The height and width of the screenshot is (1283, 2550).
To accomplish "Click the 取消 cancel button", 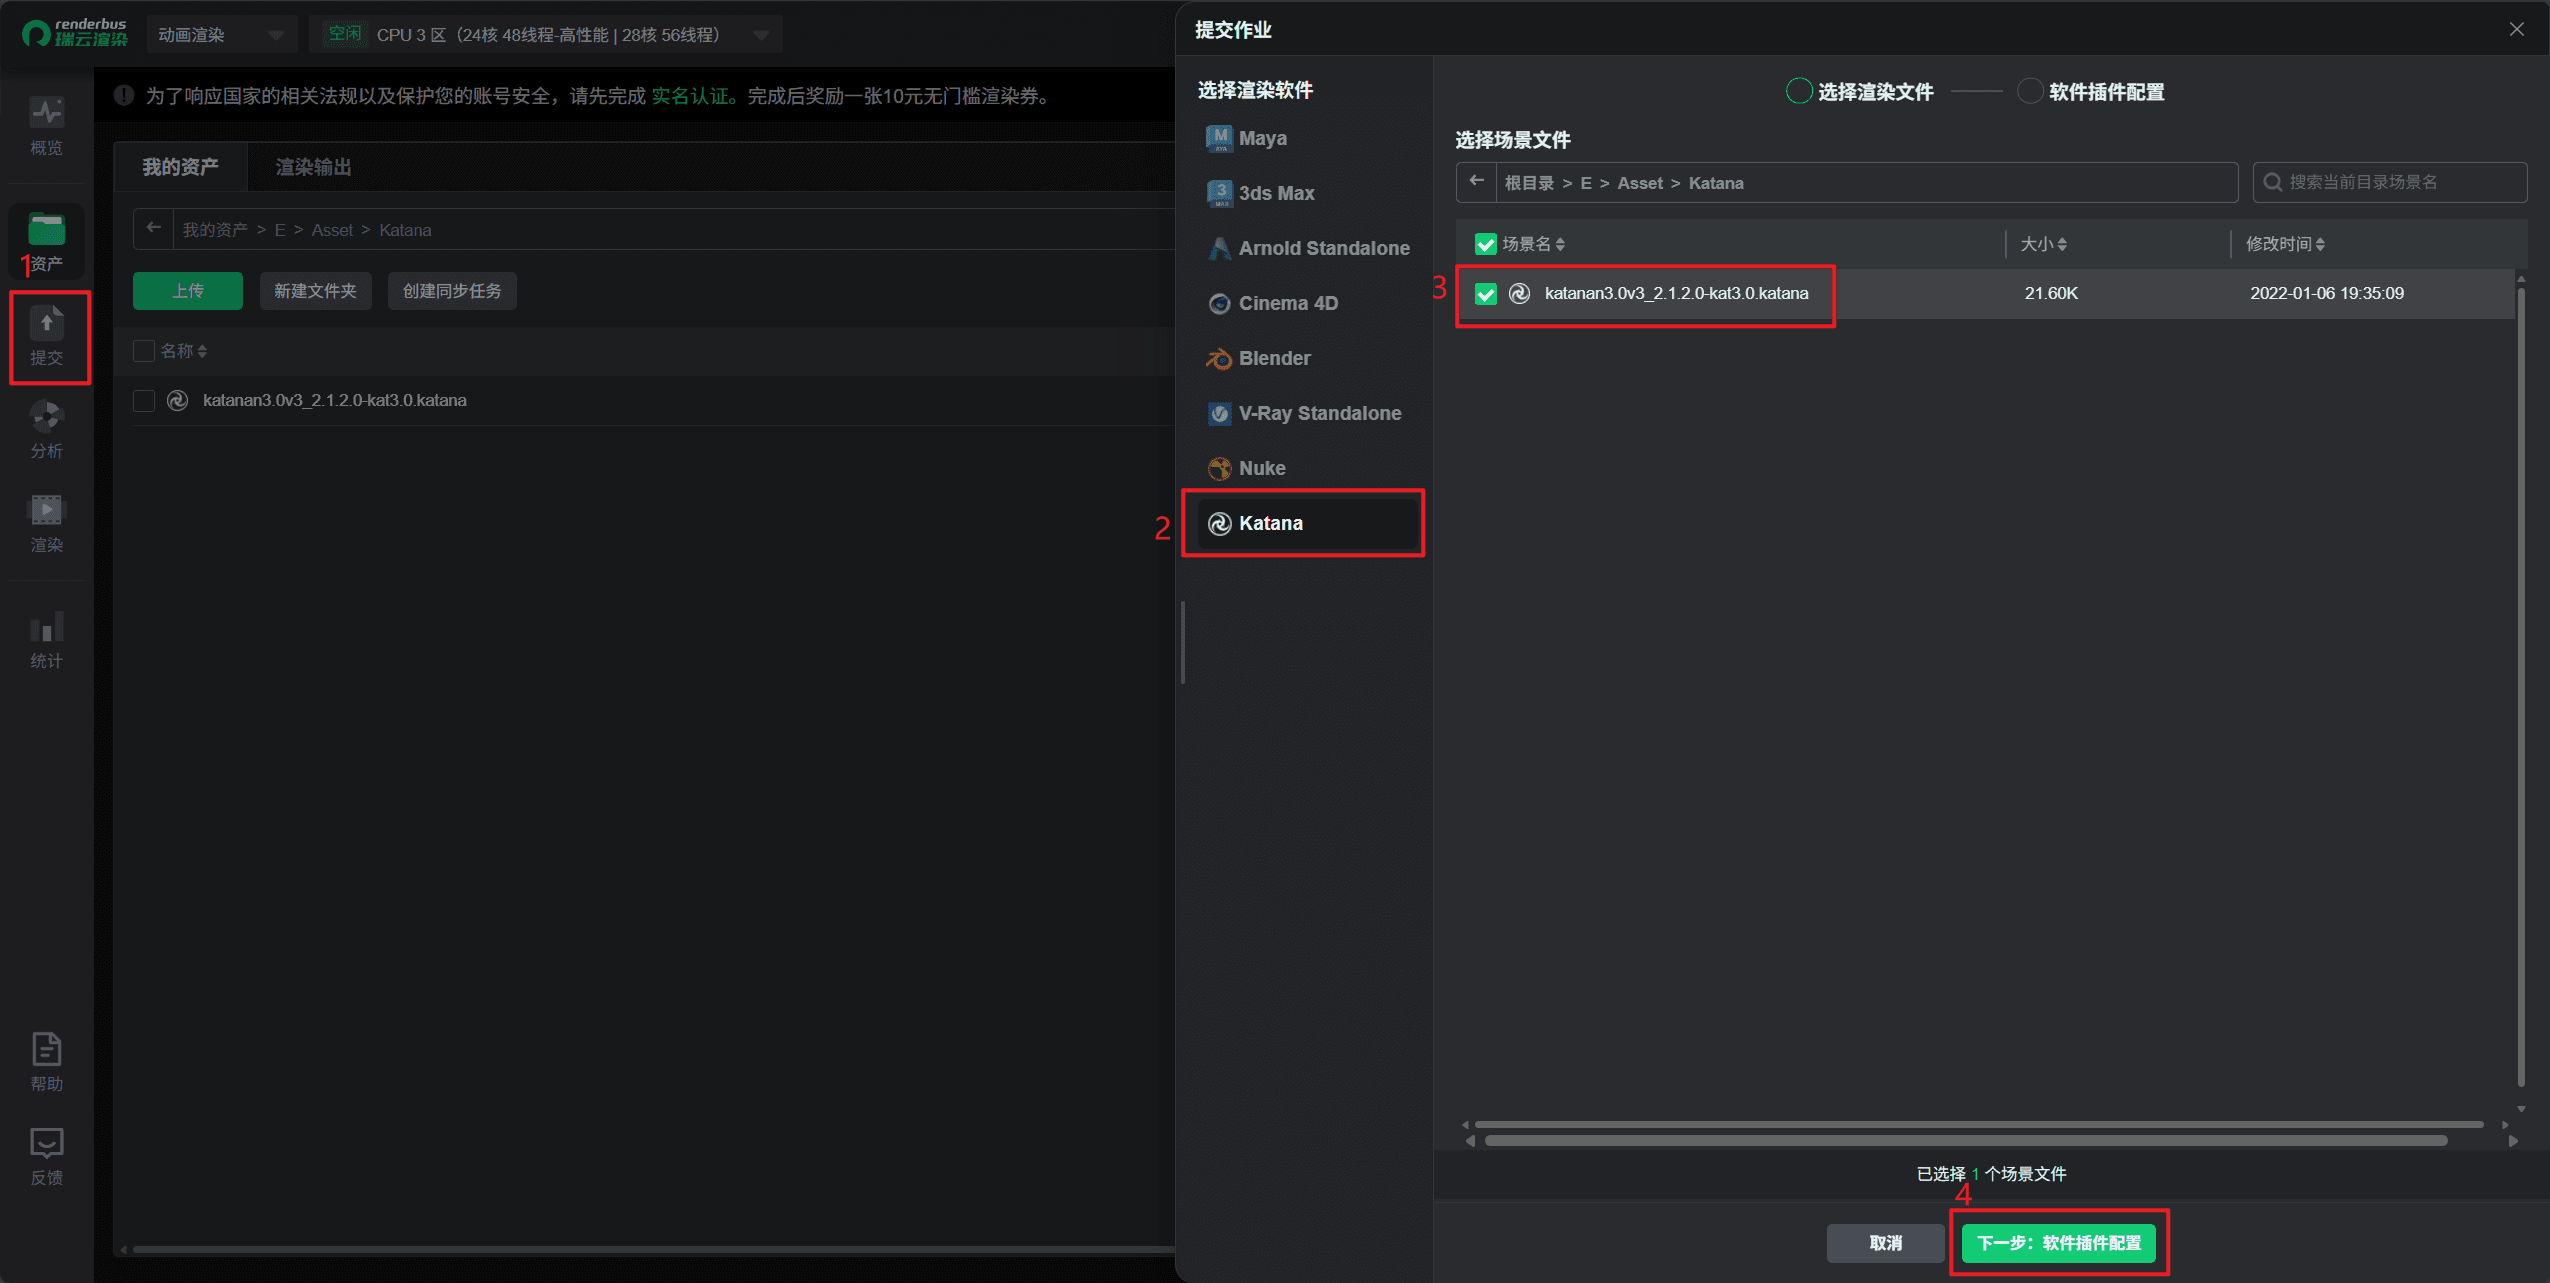I will pyautogui.click(x=1885, y=1243).
